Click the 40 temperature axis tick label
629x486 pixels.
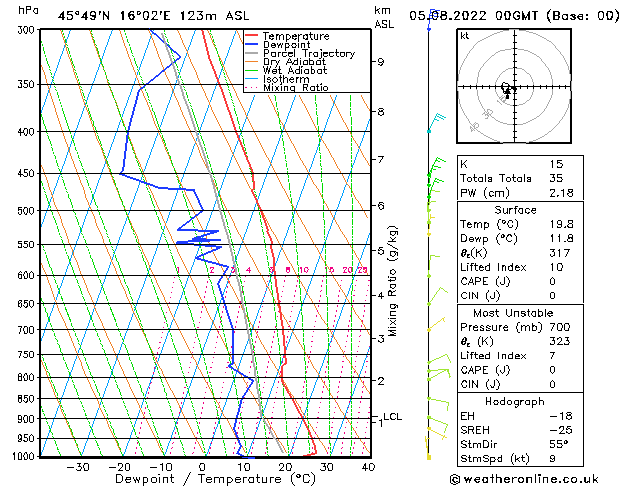point(368,468)
